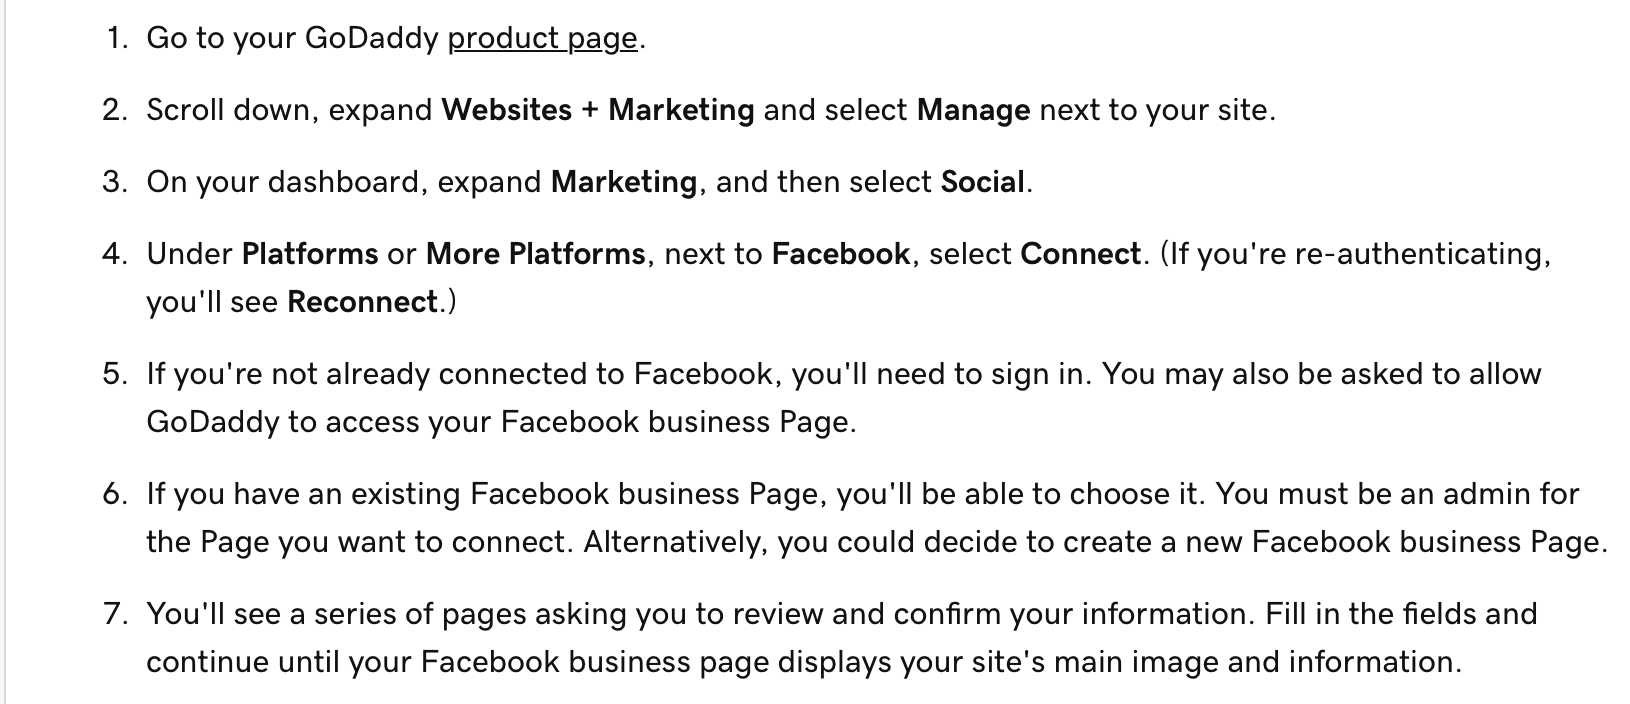This screenshot has width=1630, height=704.
Task: Click the bold Platforms text in step 4
Action: click(x=310, y=253)
